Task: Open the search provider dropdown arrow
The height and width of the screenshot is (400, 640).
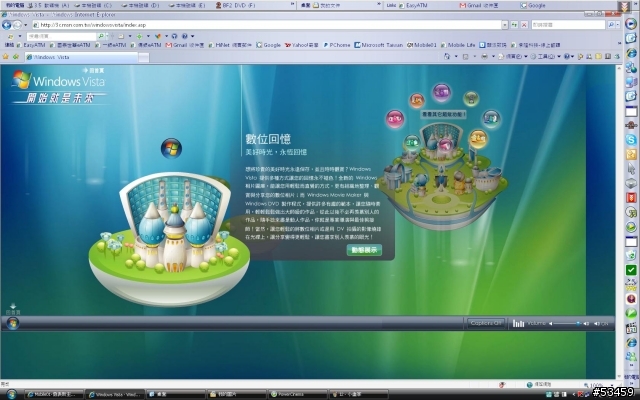Action: [618, 25]
